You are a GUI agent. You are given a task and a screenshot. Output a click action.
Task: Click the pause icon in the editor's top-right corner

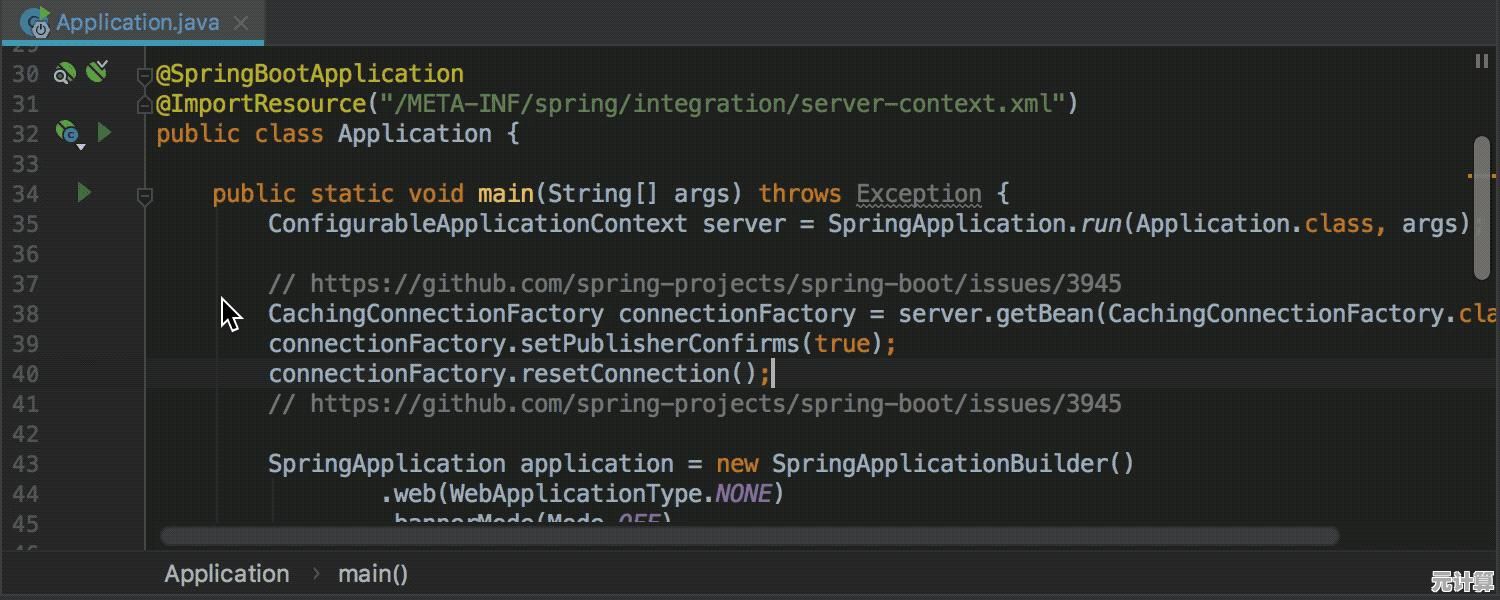click(x=1481, y=62)
